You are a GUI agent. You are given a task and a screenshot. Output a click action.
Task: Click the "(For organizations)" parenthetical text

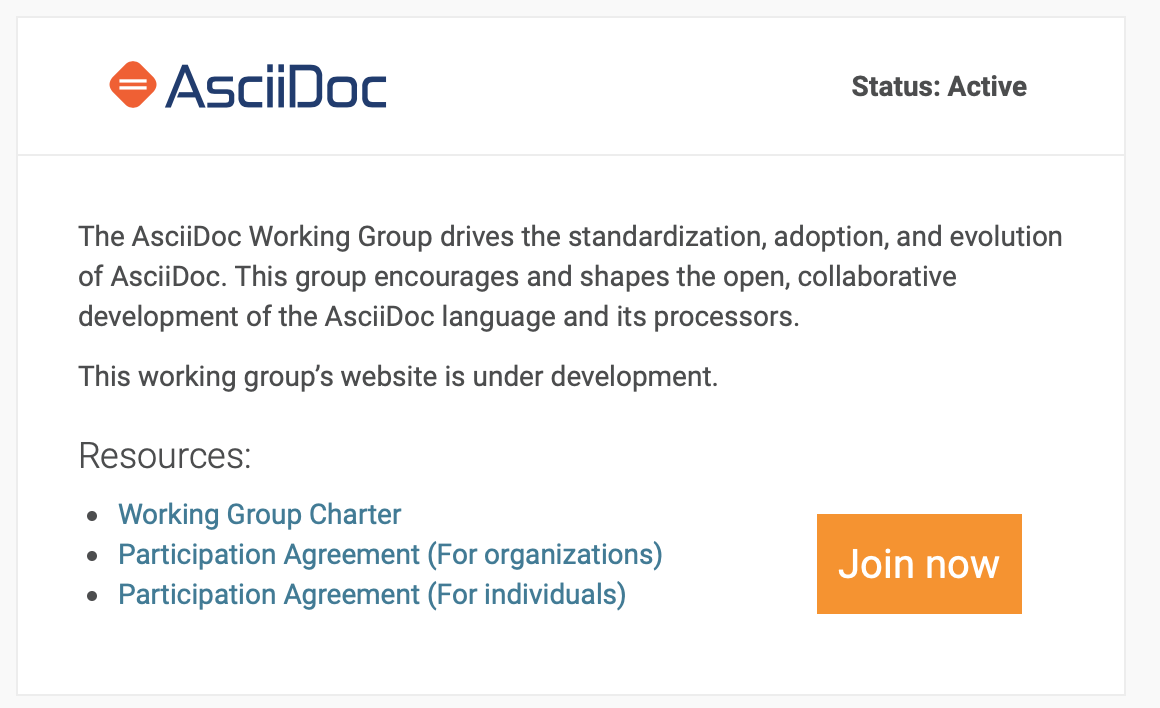pos(545,555)
